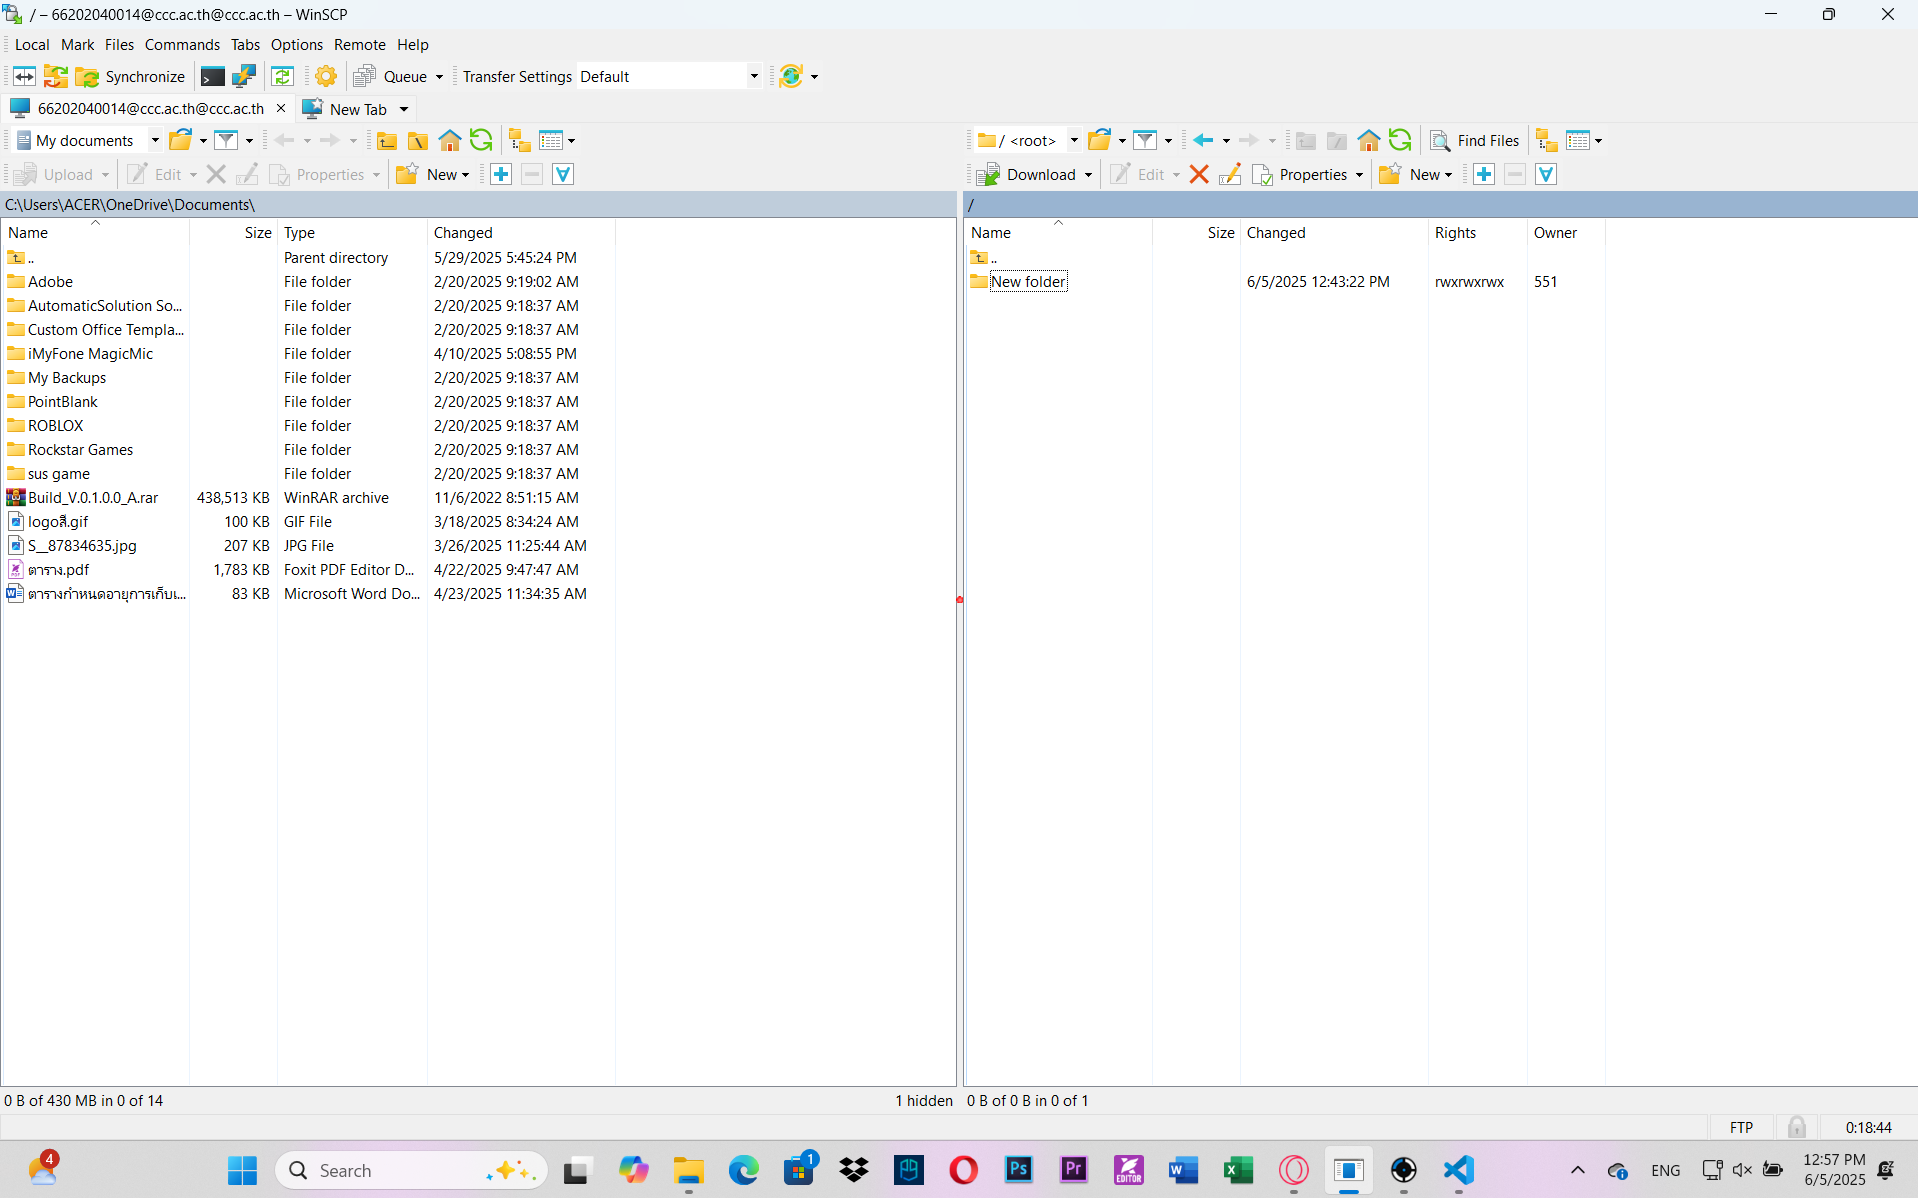Select S__87834635.jpg file

point(82,545)
